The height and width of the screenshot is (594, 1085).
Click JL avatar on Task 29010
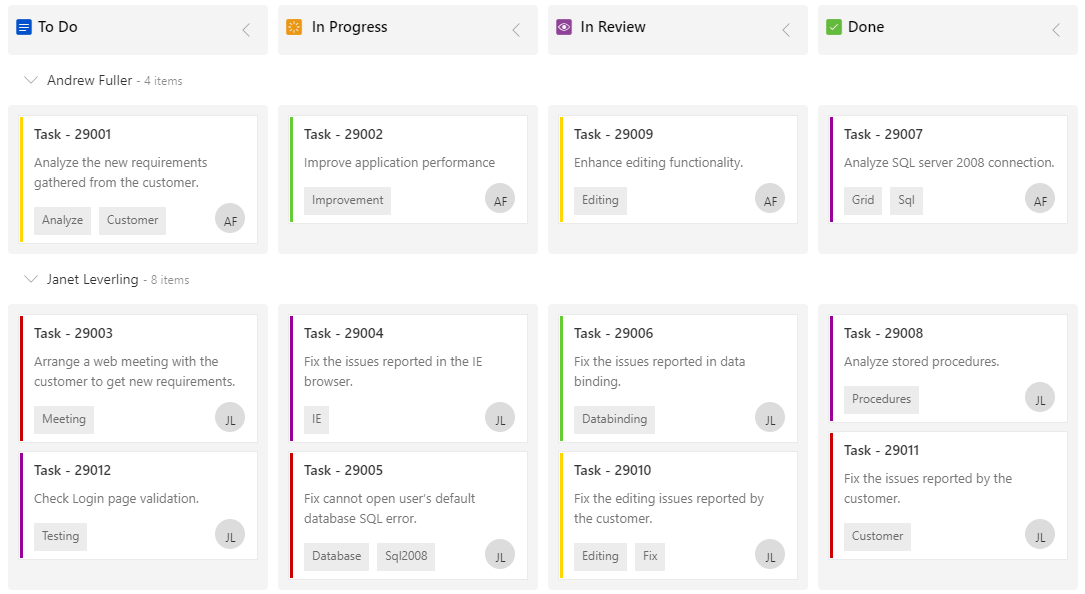[x=770, y=556]
